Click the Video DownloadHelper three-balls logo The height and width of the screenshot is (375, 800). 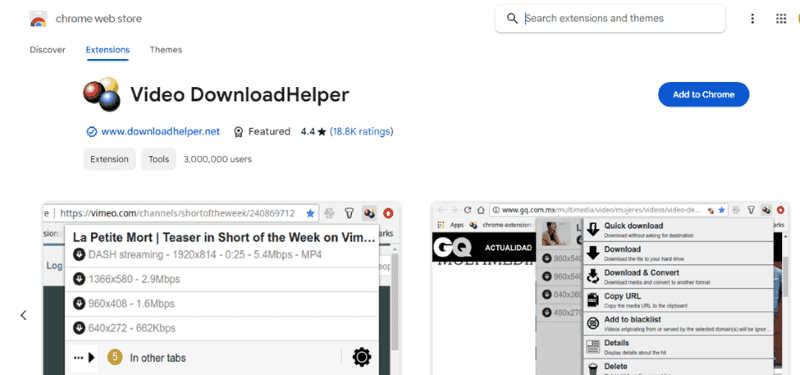[102, 94]
